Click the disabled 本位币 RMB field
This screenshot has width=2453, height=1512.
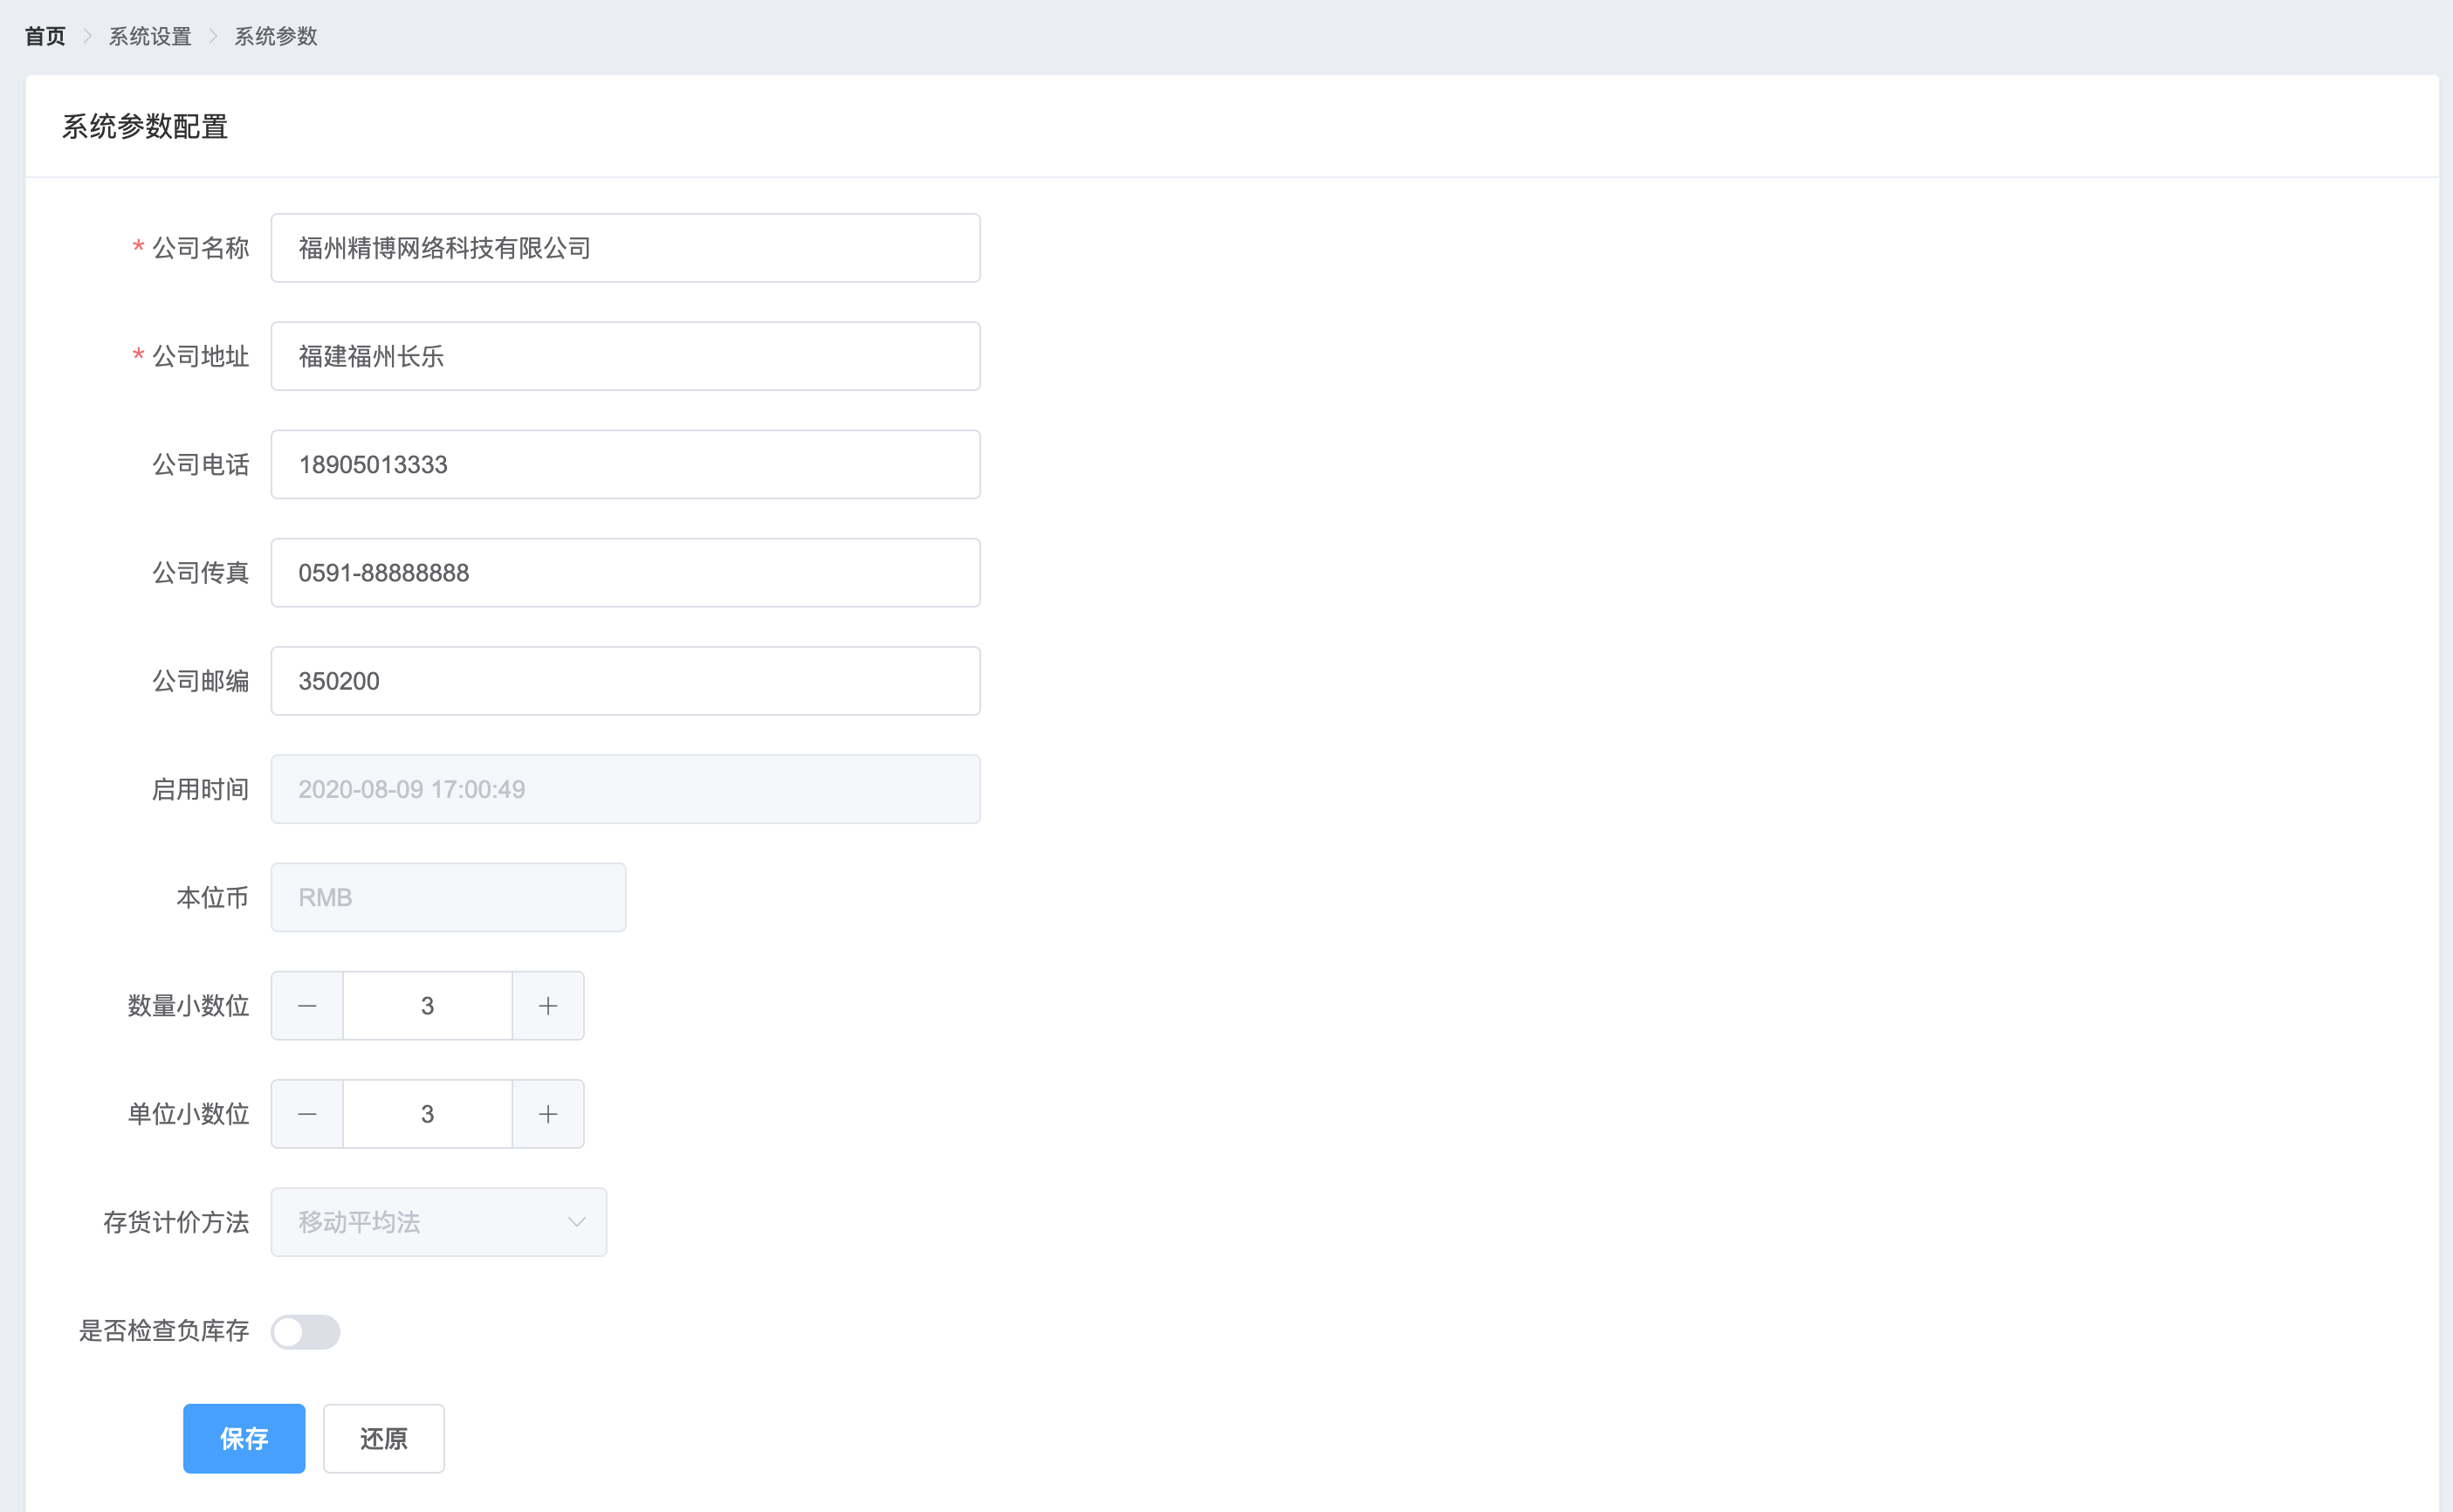[449, 897]
